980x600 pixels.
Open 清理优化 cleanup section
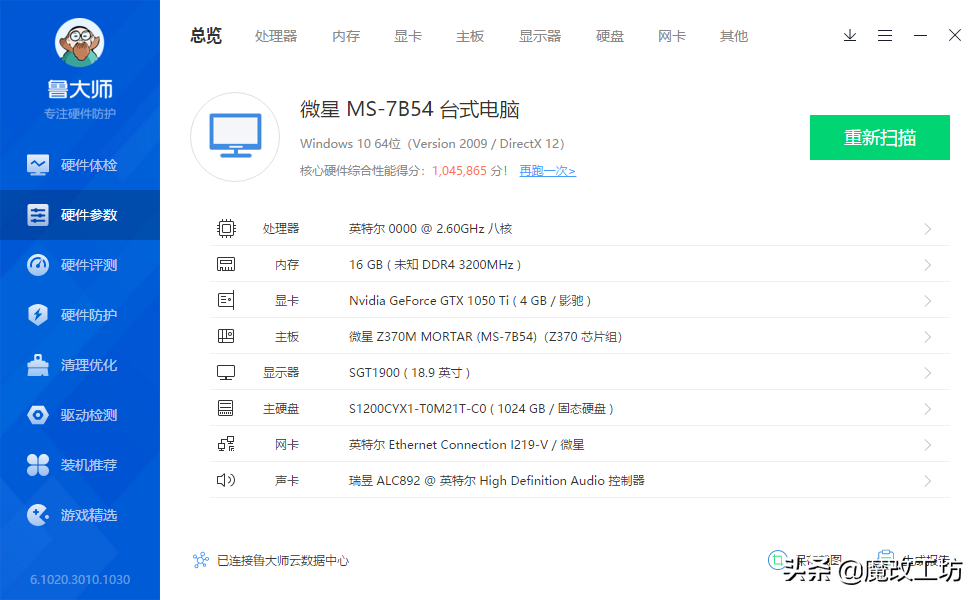[80, 365]
